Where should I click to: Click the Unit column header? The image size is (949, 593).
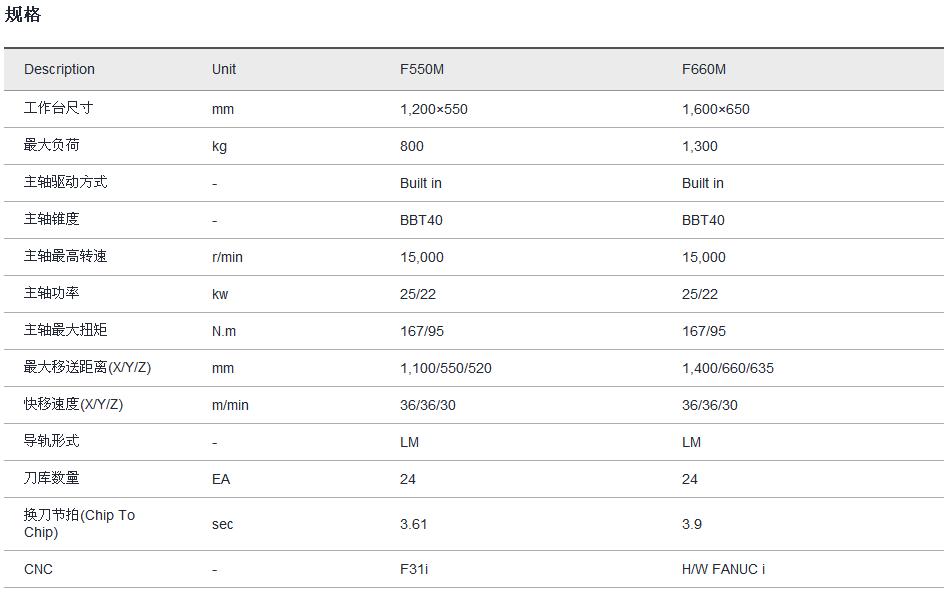pyautogui.click(x=224, y=69)
